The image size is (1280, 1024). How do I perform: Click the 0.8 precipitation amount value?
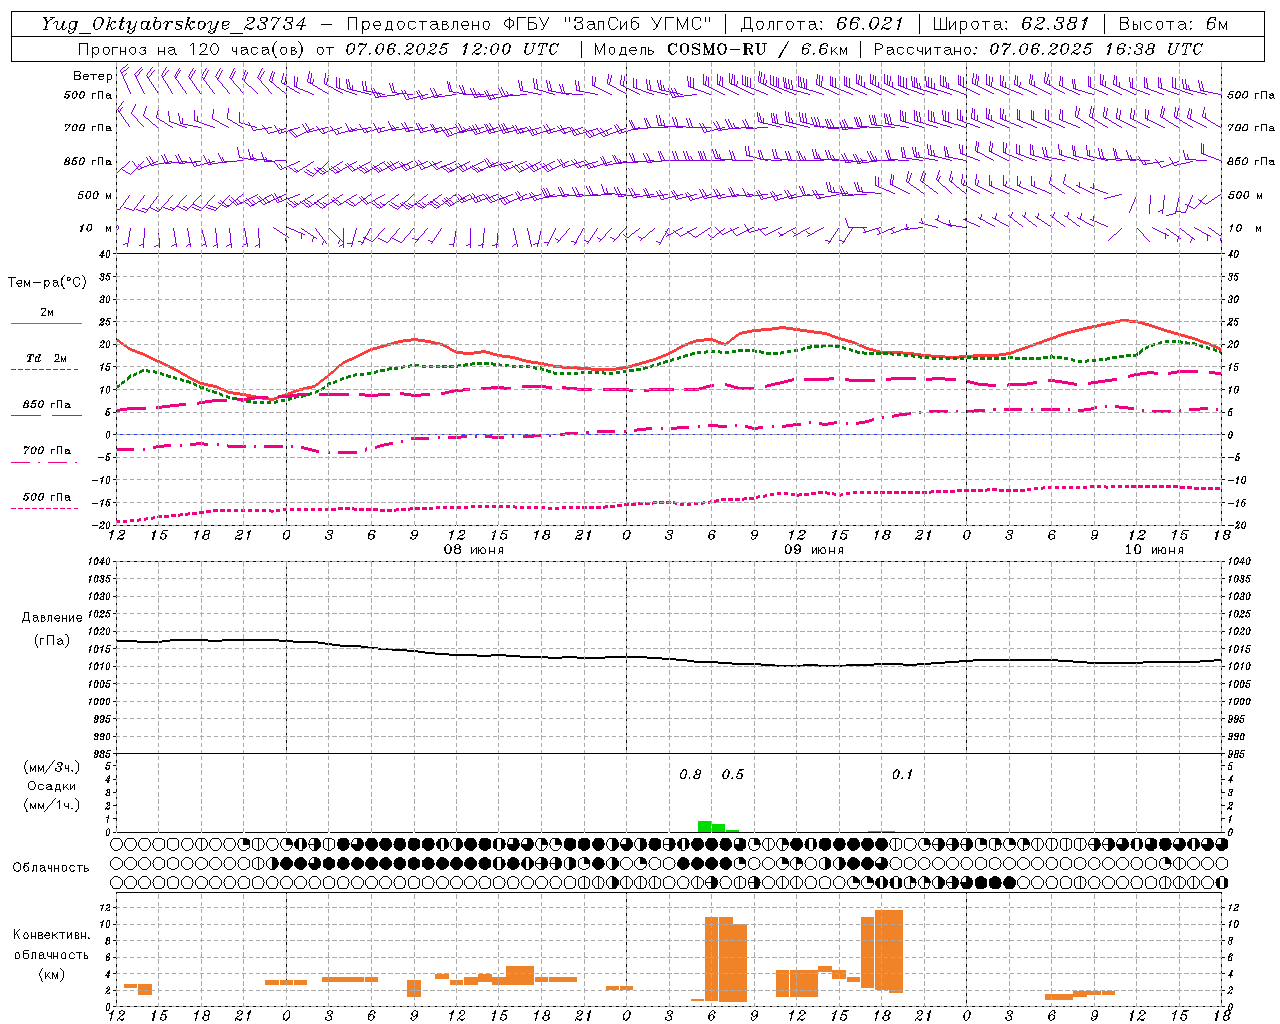[x=690, y=774]
